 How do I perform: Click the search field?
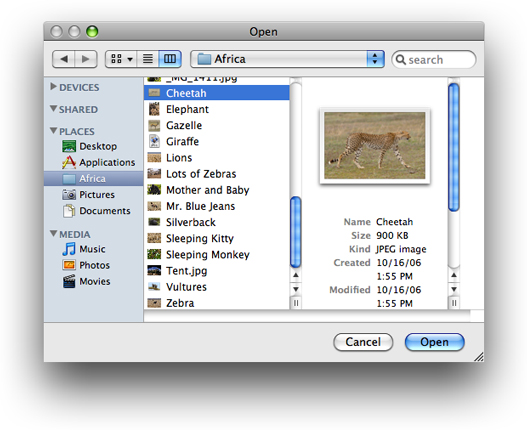click(x=434, y=60)
